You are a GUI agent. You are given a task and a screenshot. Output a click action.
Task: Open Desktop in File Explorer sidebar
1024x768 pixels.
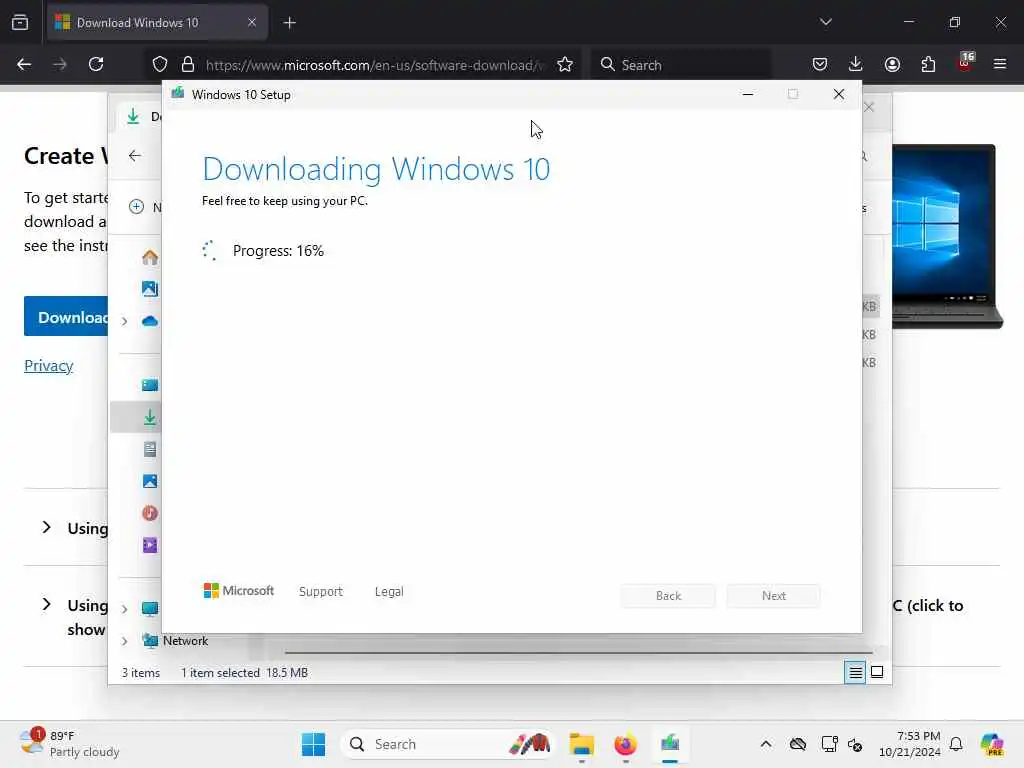click(x=150, y=385)
